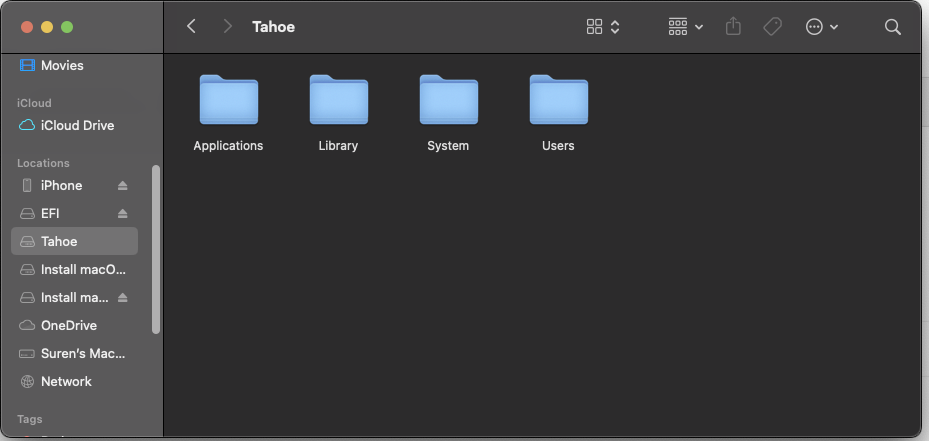Open Network in the sidebar
Screen dimensions: 929x441
[x=75, y=382]
